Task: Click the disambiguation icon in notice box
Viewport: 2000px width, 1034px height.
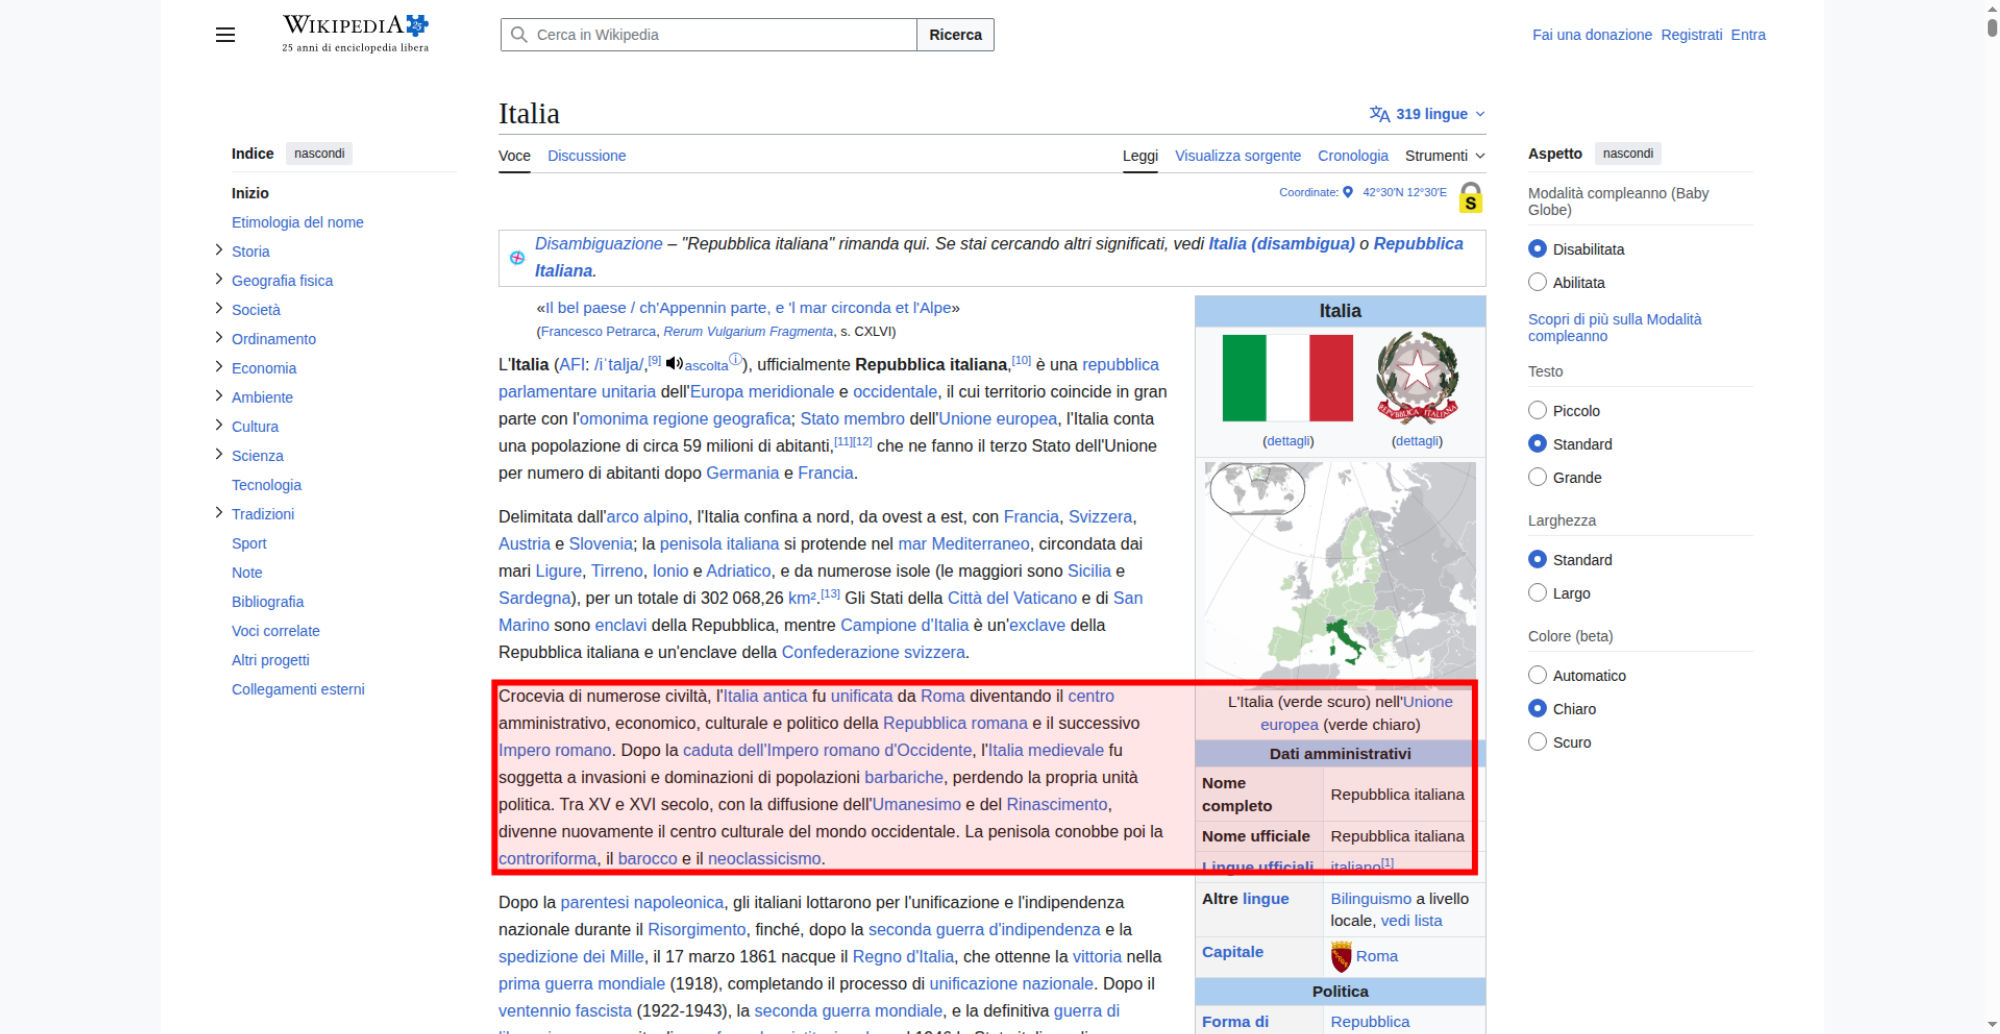Action: pyautogui.click(x=517, y=258)
